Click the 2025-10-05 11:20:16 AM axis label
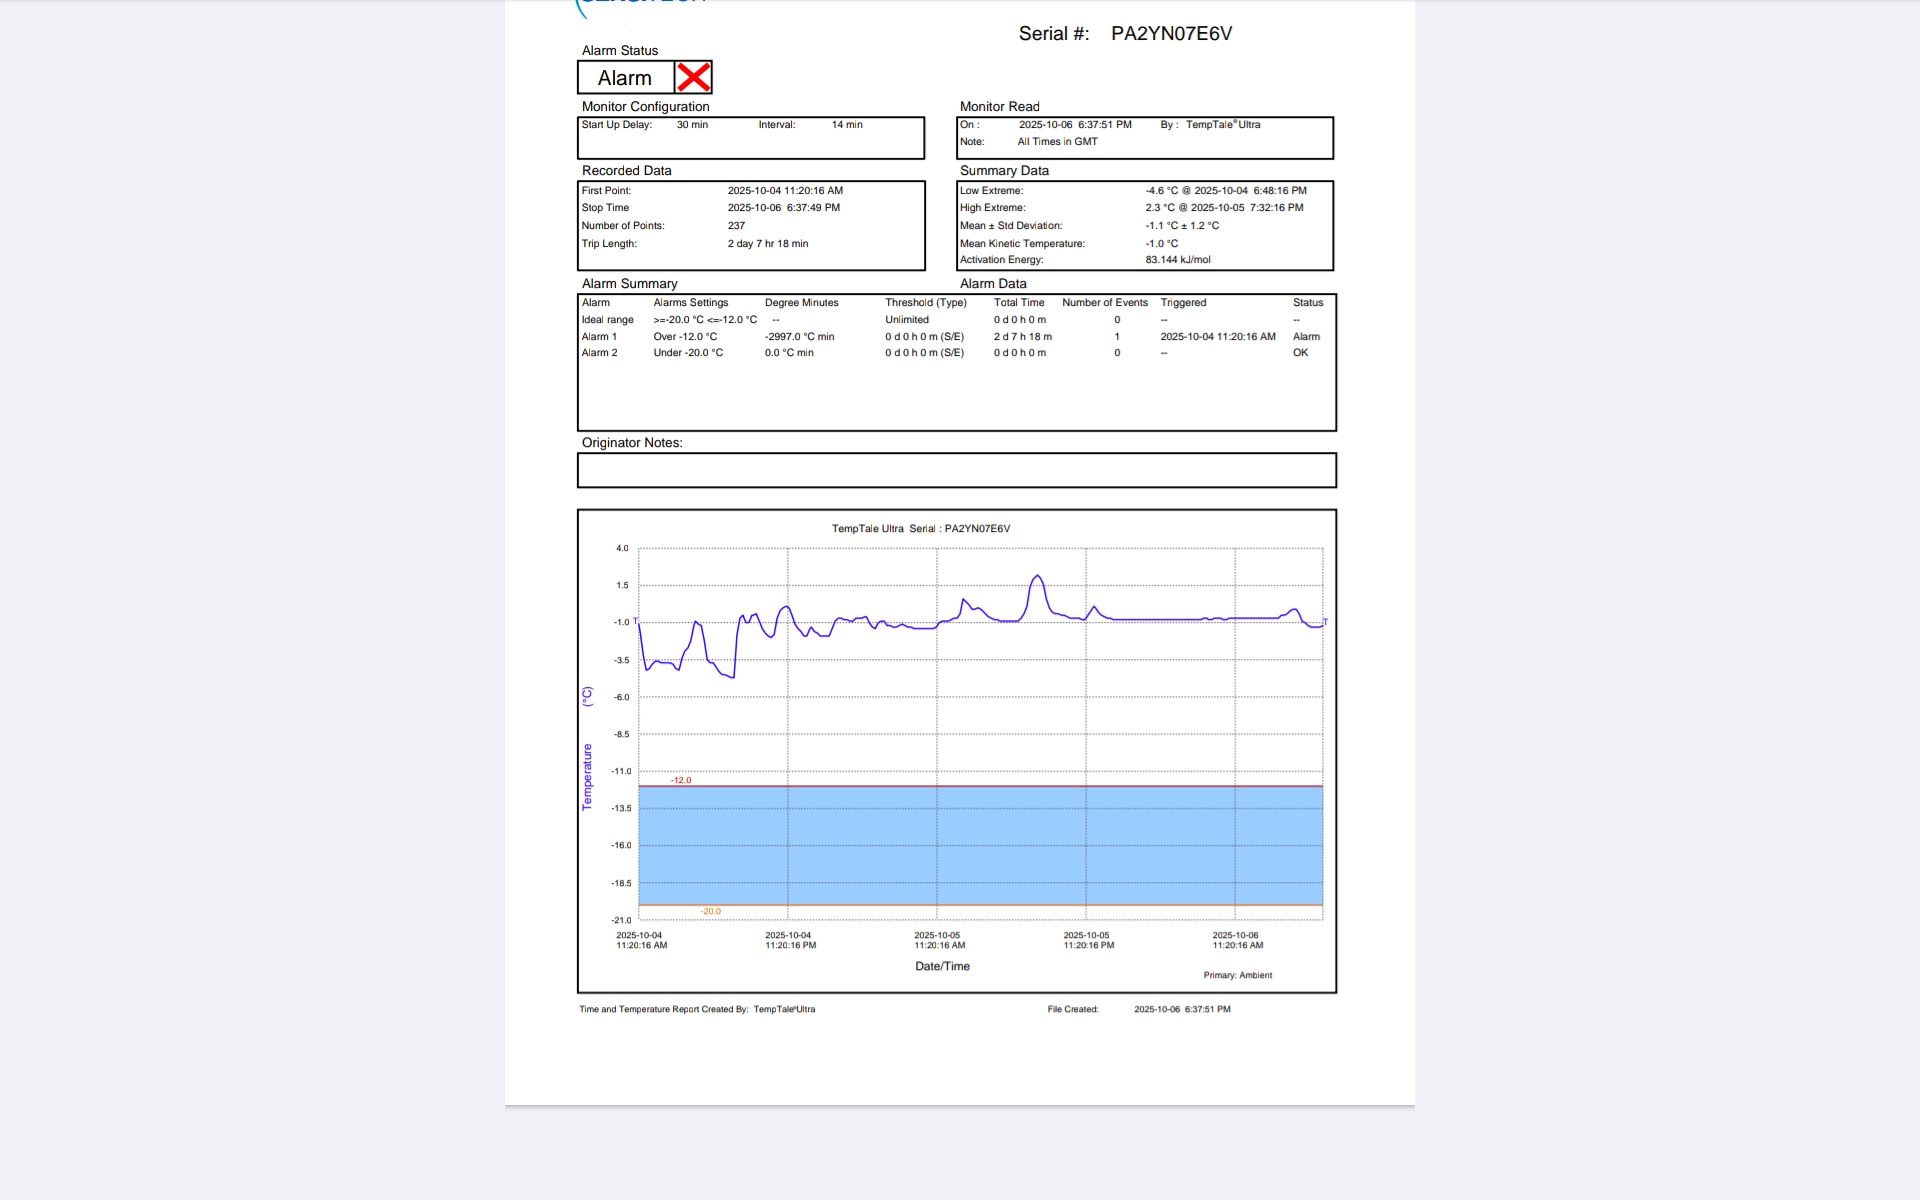1920x1200 pixels. pos(939,940)
